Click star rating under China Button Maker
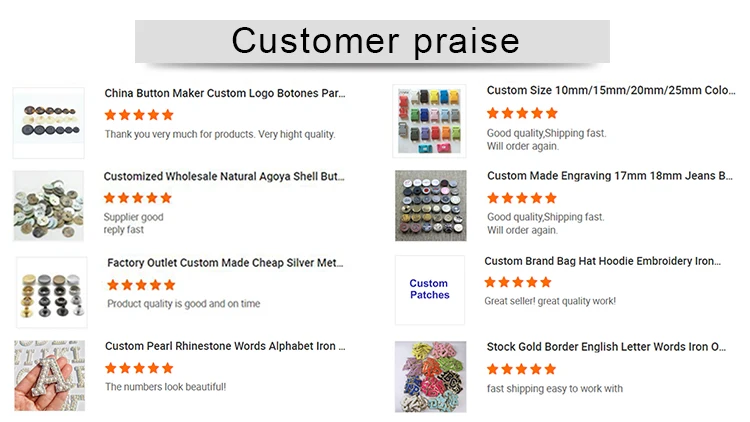750x422 pixels. (x=138, y=115)
